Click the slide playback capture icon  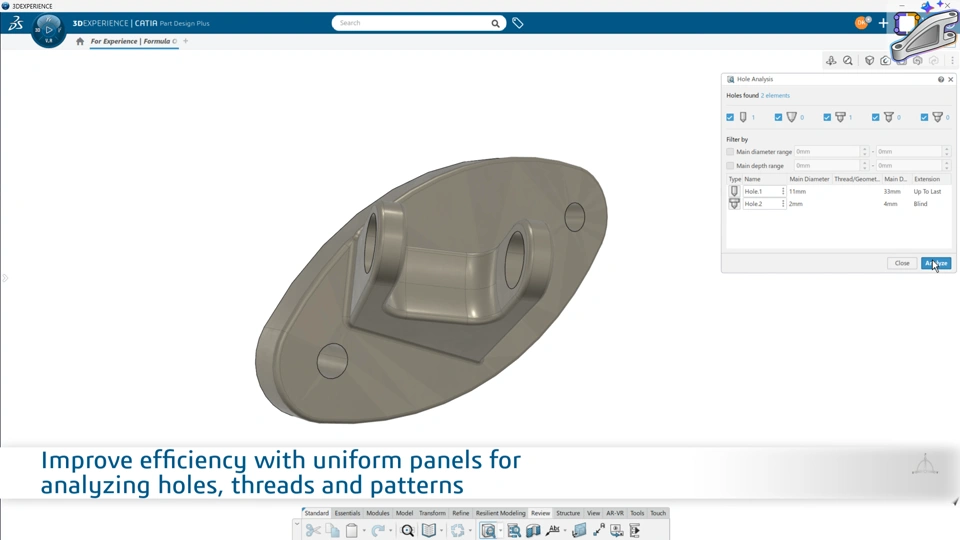point(617,530)
